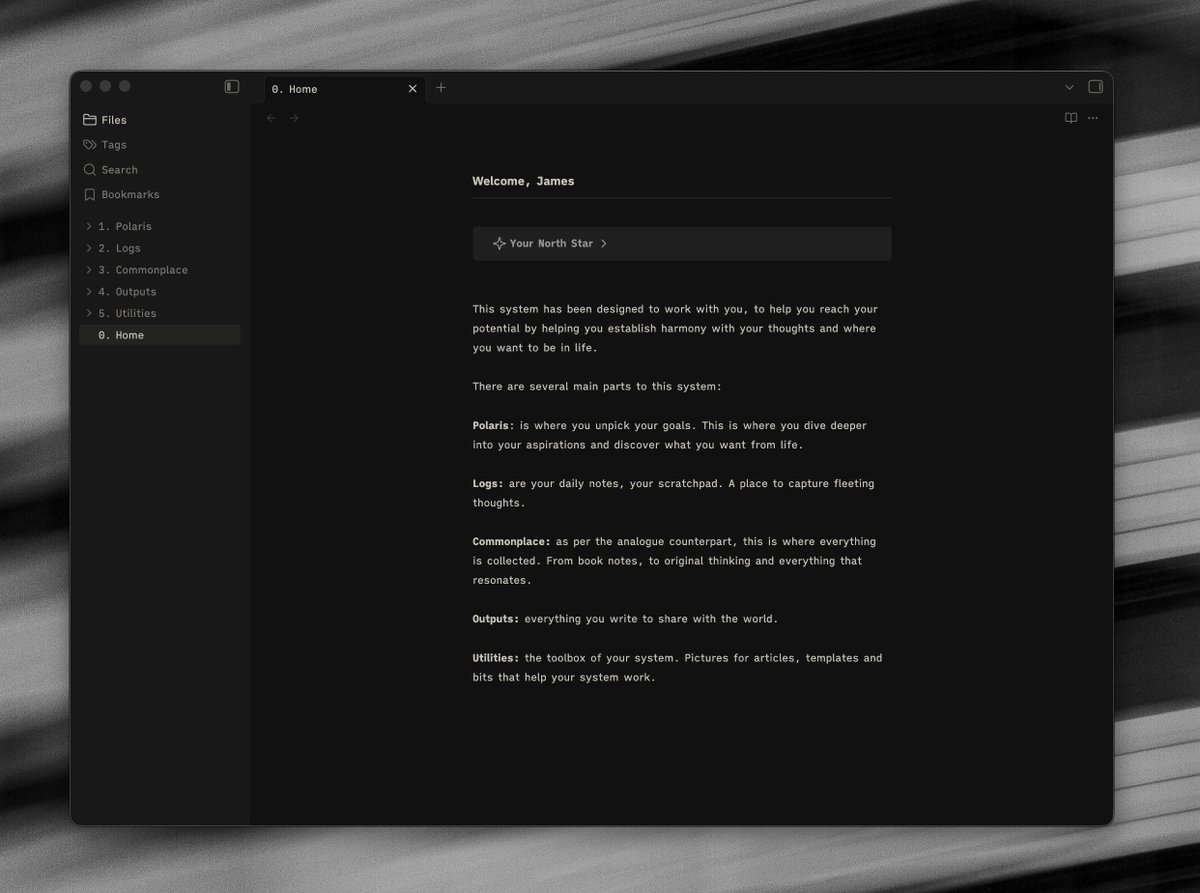Click the bold Polaris: text
The height and width of the screenshot is (893, 1200).
[x=493, y=426]
